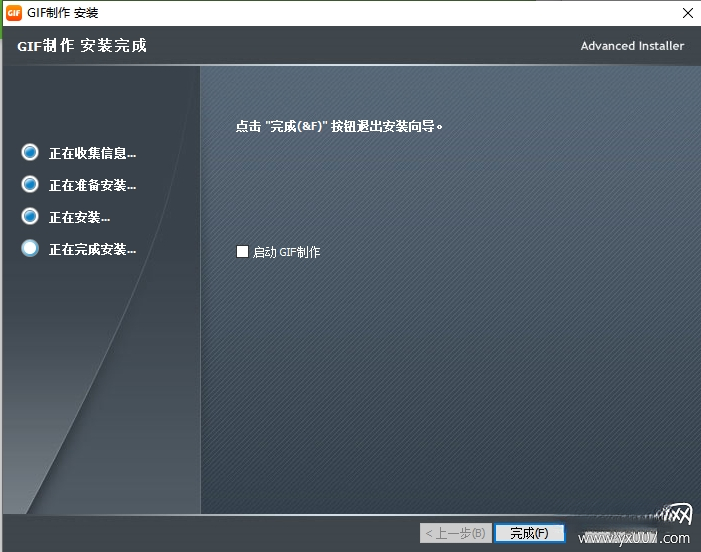Click the GIF制作 安装完成 heading
Viewport: 701px width, 552px height.
(x=82, y=46)
